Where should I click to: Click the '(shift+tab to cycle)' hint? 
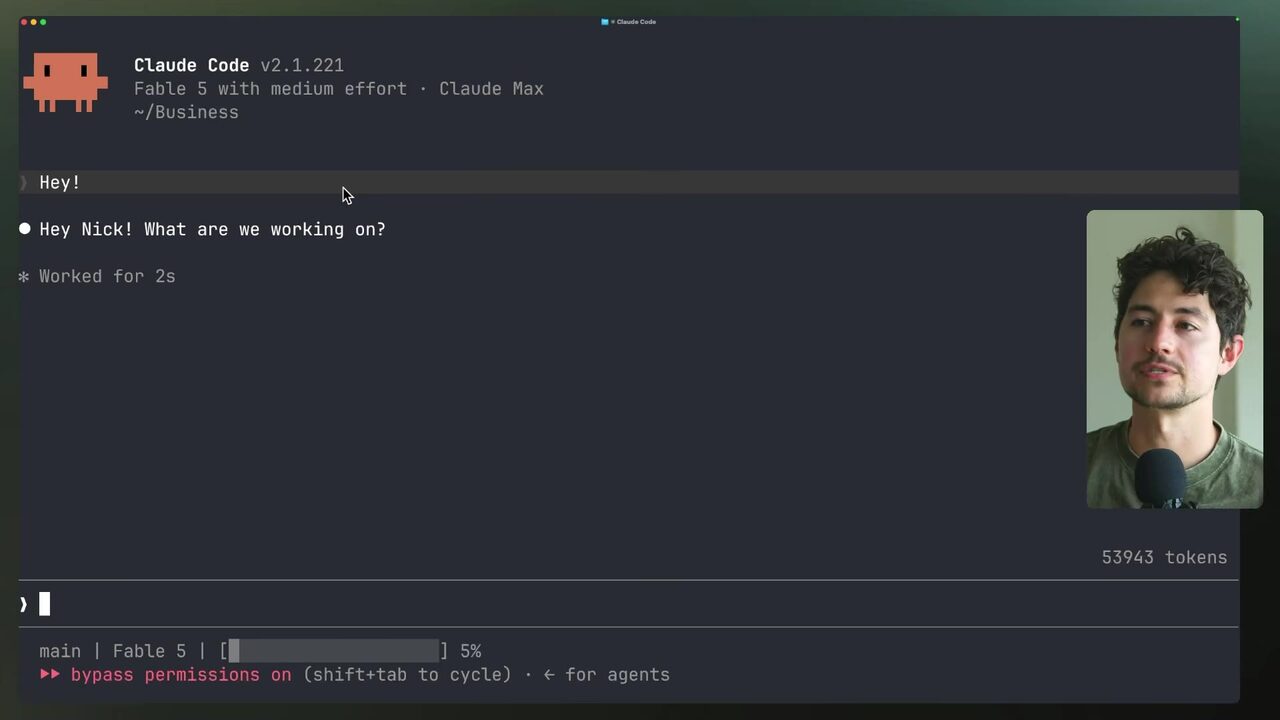(407, 675)
